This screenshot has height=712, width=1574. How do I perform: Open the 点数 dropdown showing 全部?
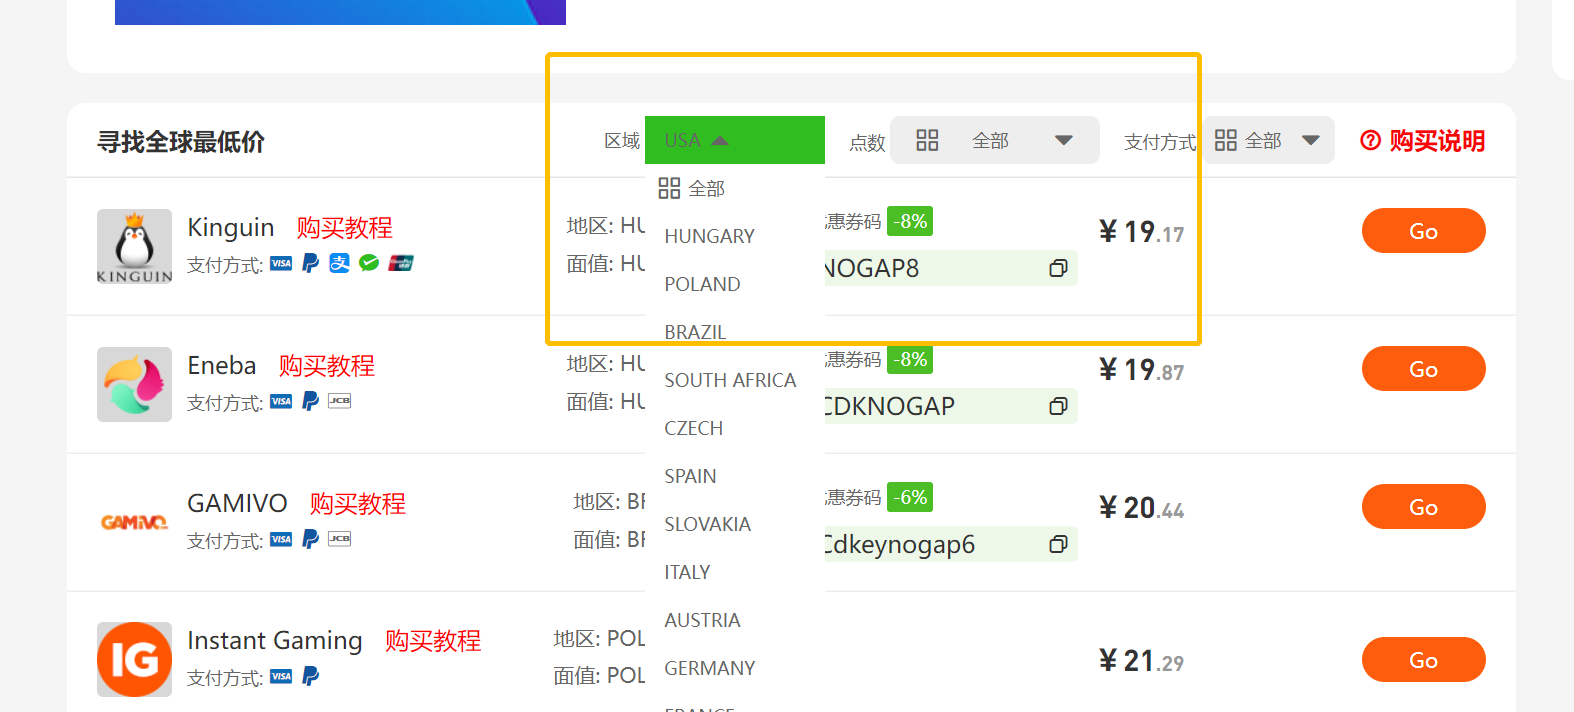tap(995, 140)
